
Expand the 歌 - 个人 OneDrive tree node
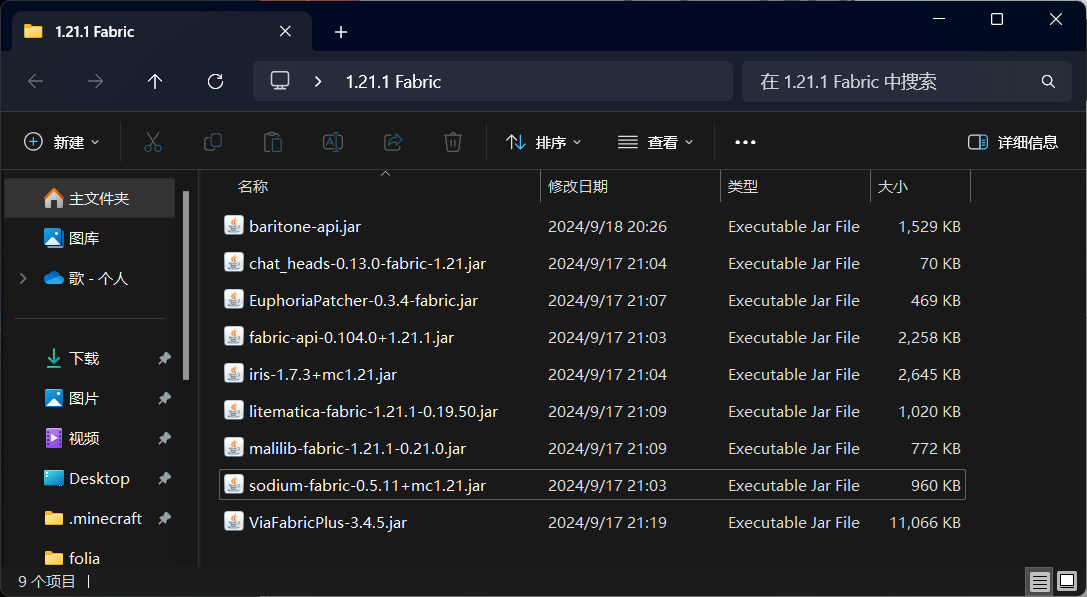coord(23,278)
